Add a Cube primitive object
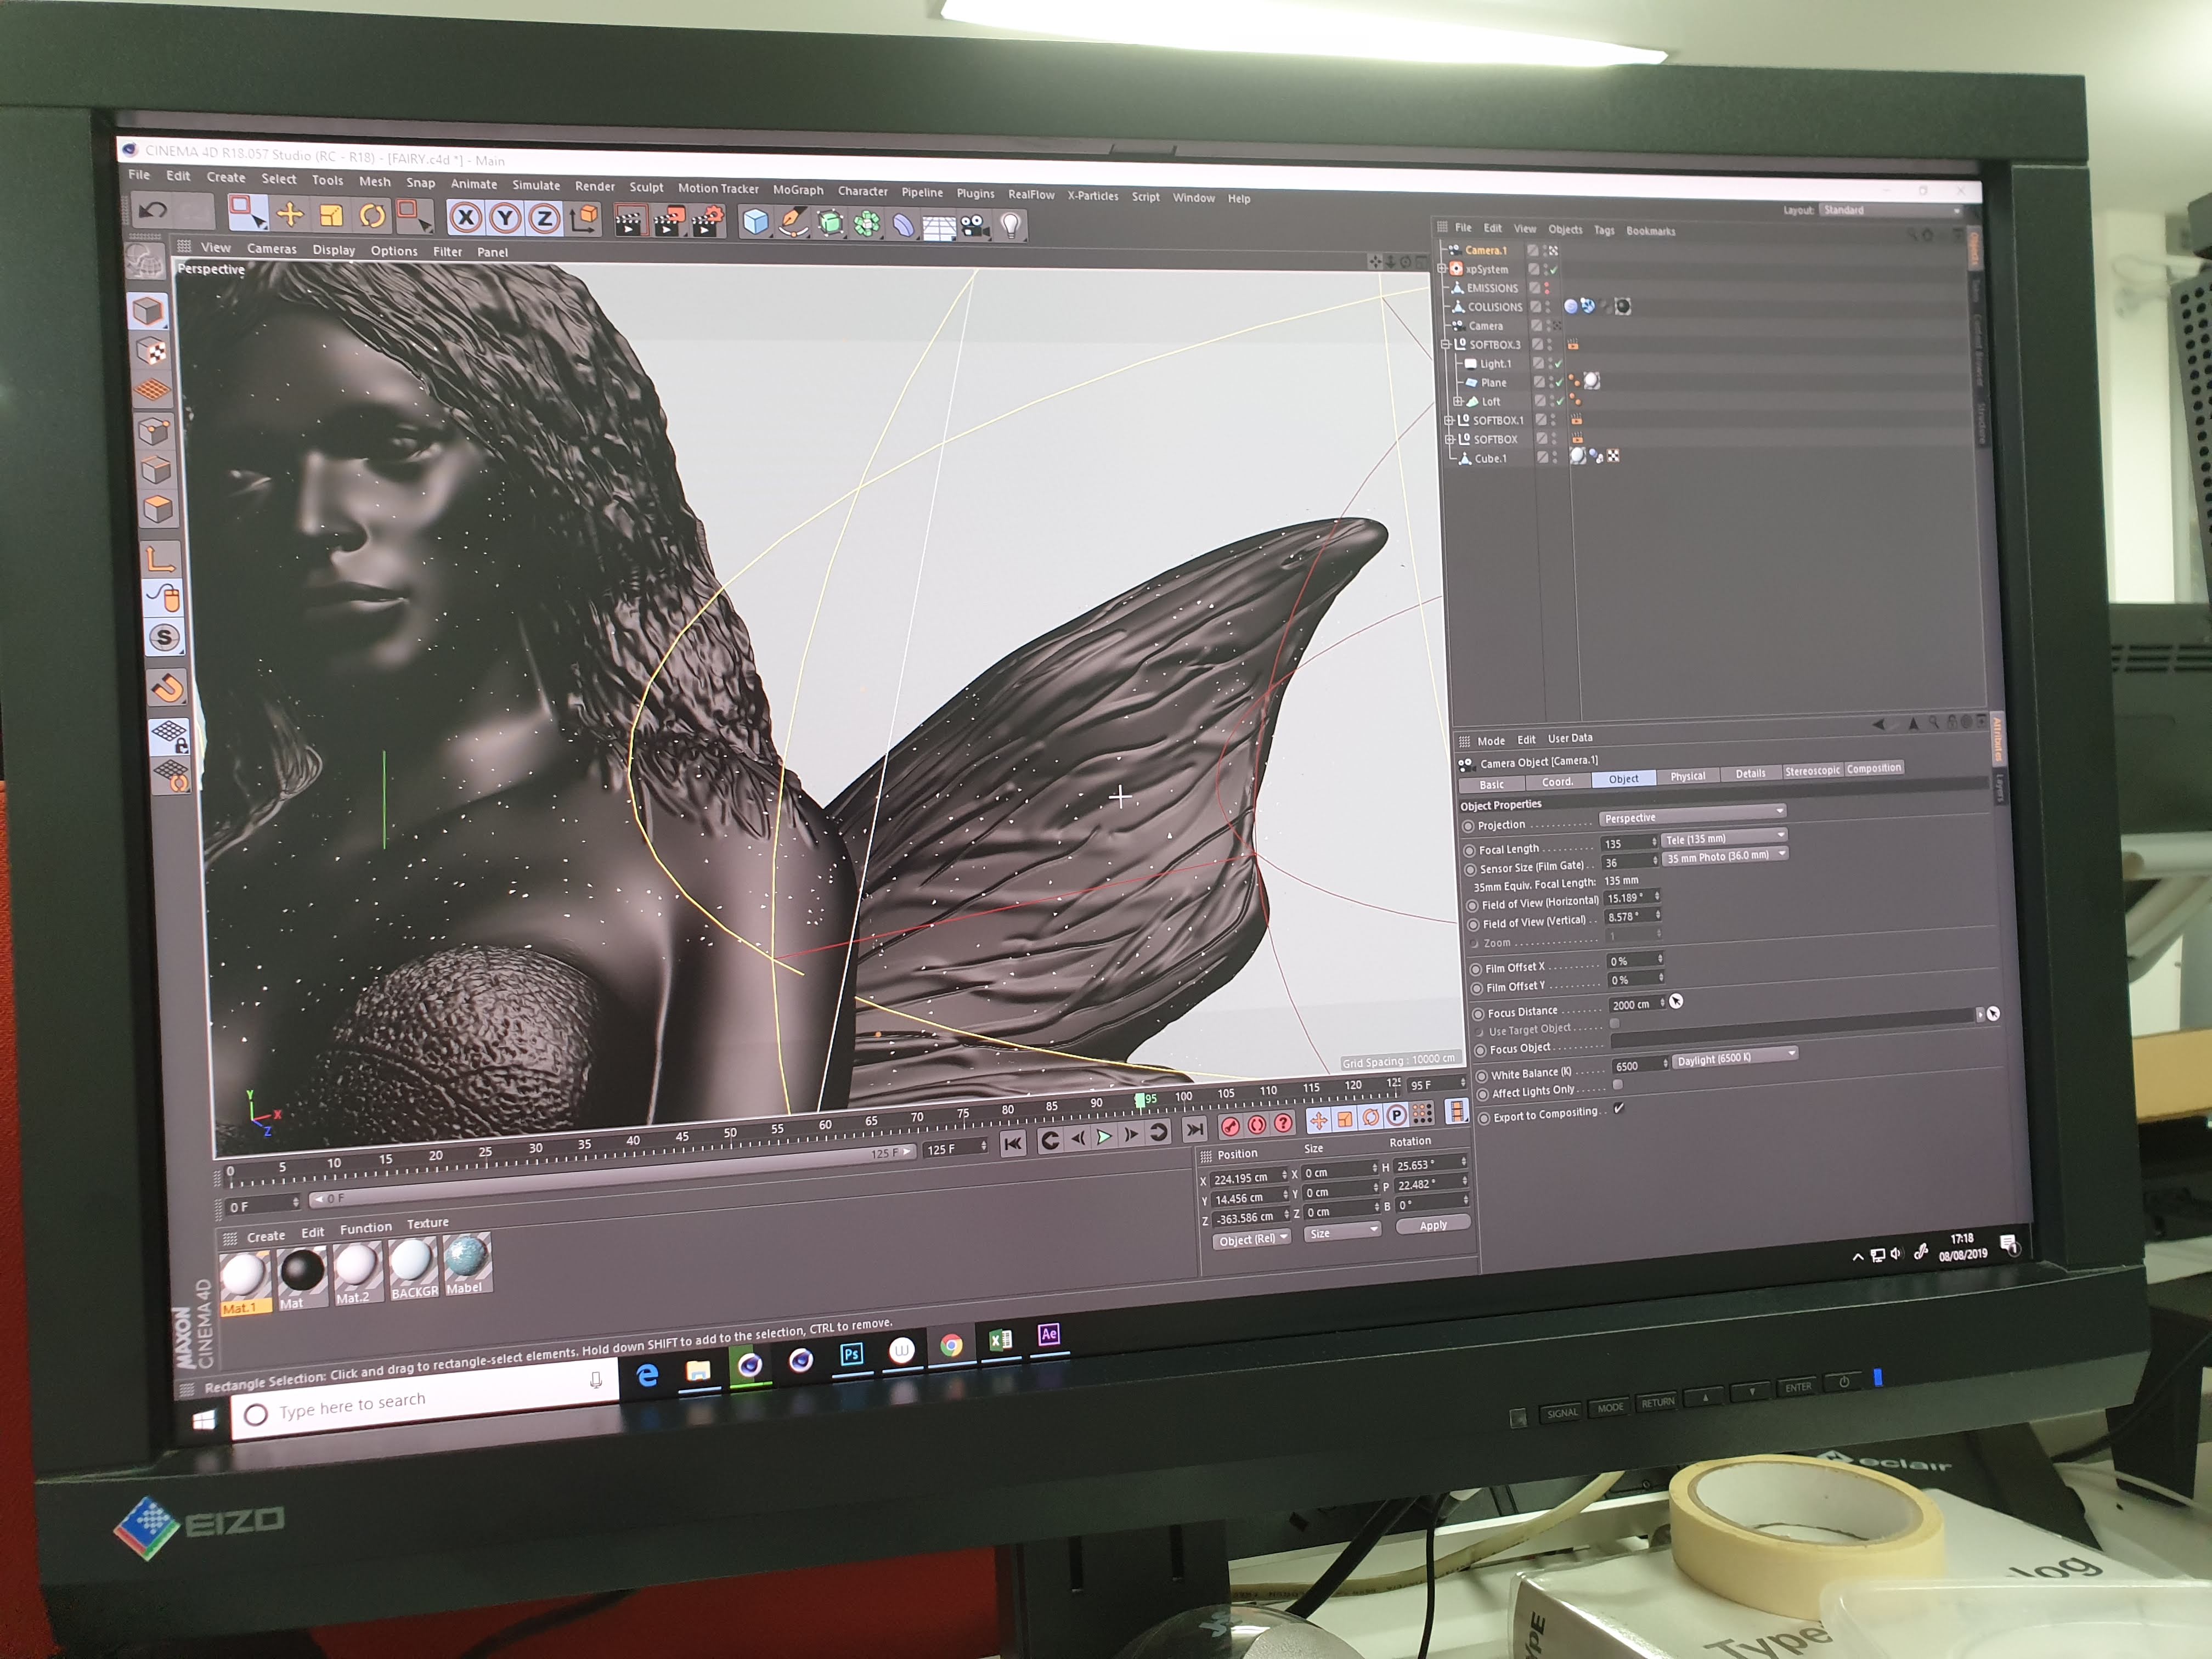Viewport: 2212px width, 1659px height. tap(755, 221)
